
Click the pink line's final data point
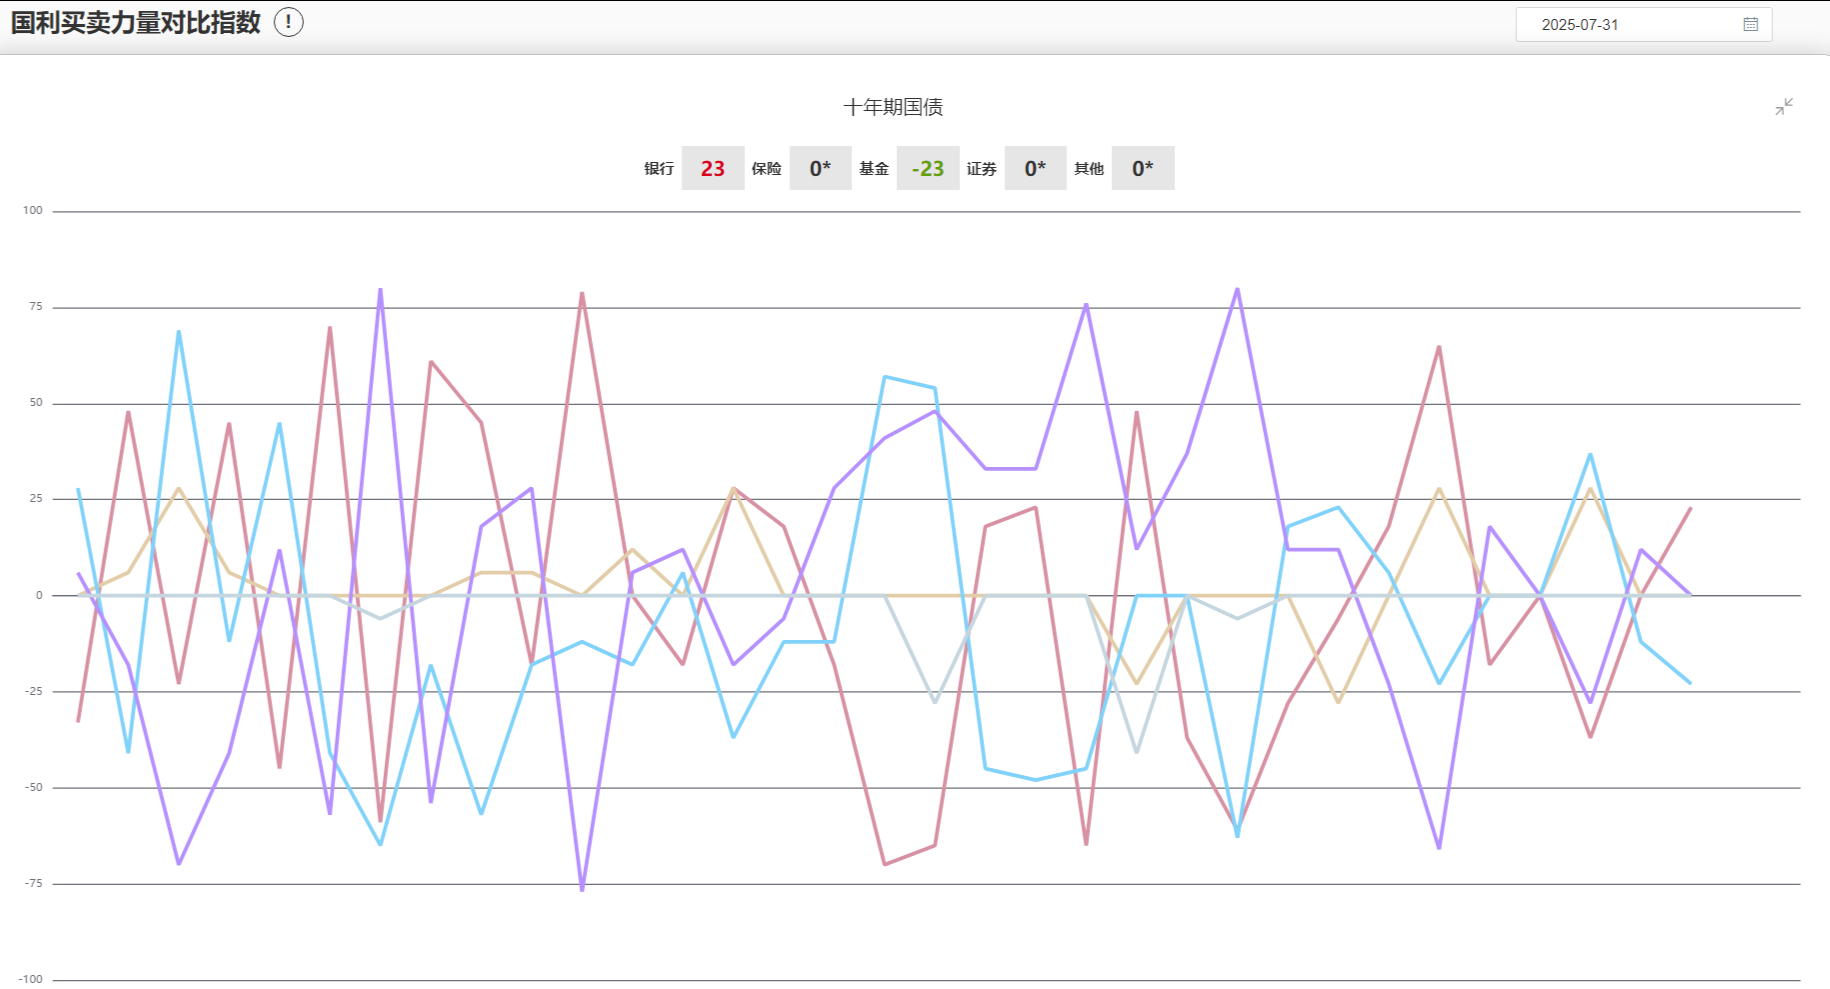tap(1690, 508)
